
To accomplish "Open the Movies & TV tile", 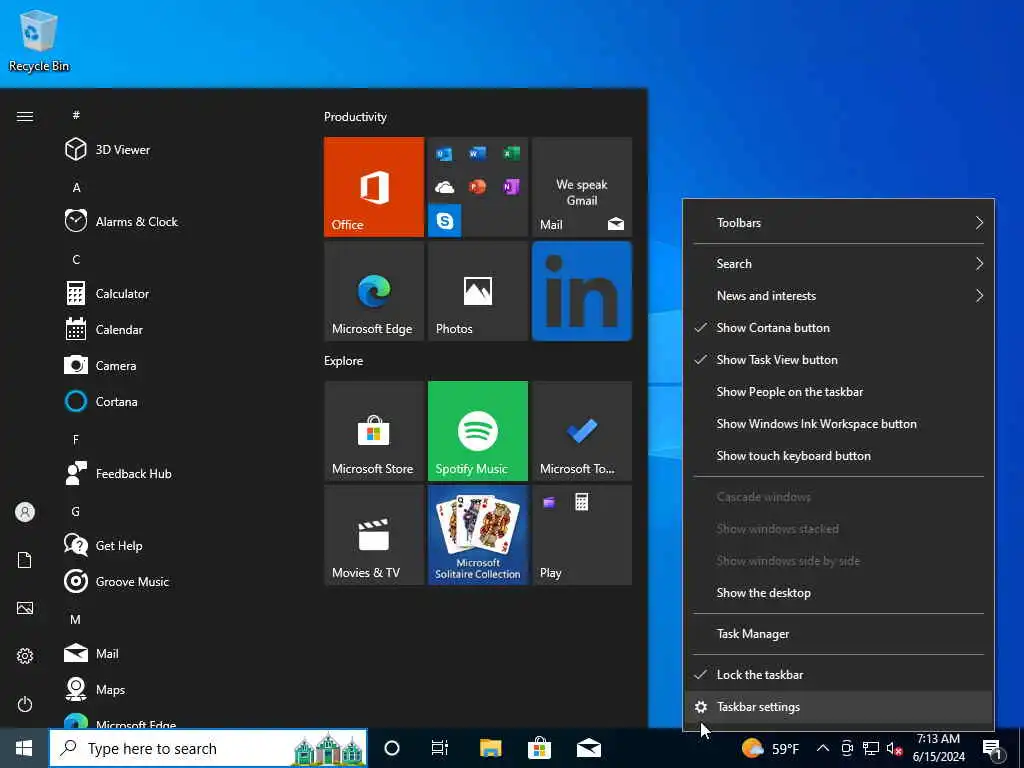I will pyautogui.click(x=374, y=535).
